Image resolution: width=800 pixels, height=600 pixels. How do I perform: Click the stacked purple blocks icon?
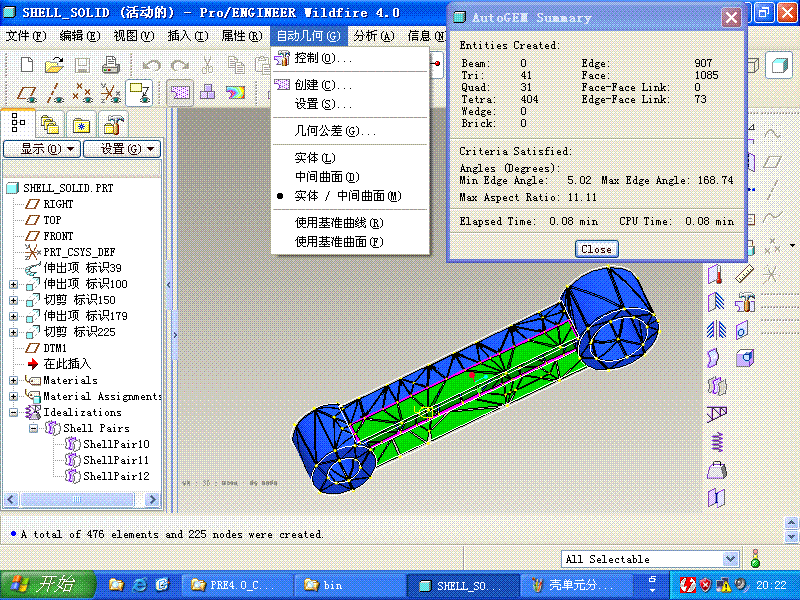click(208, 92)
